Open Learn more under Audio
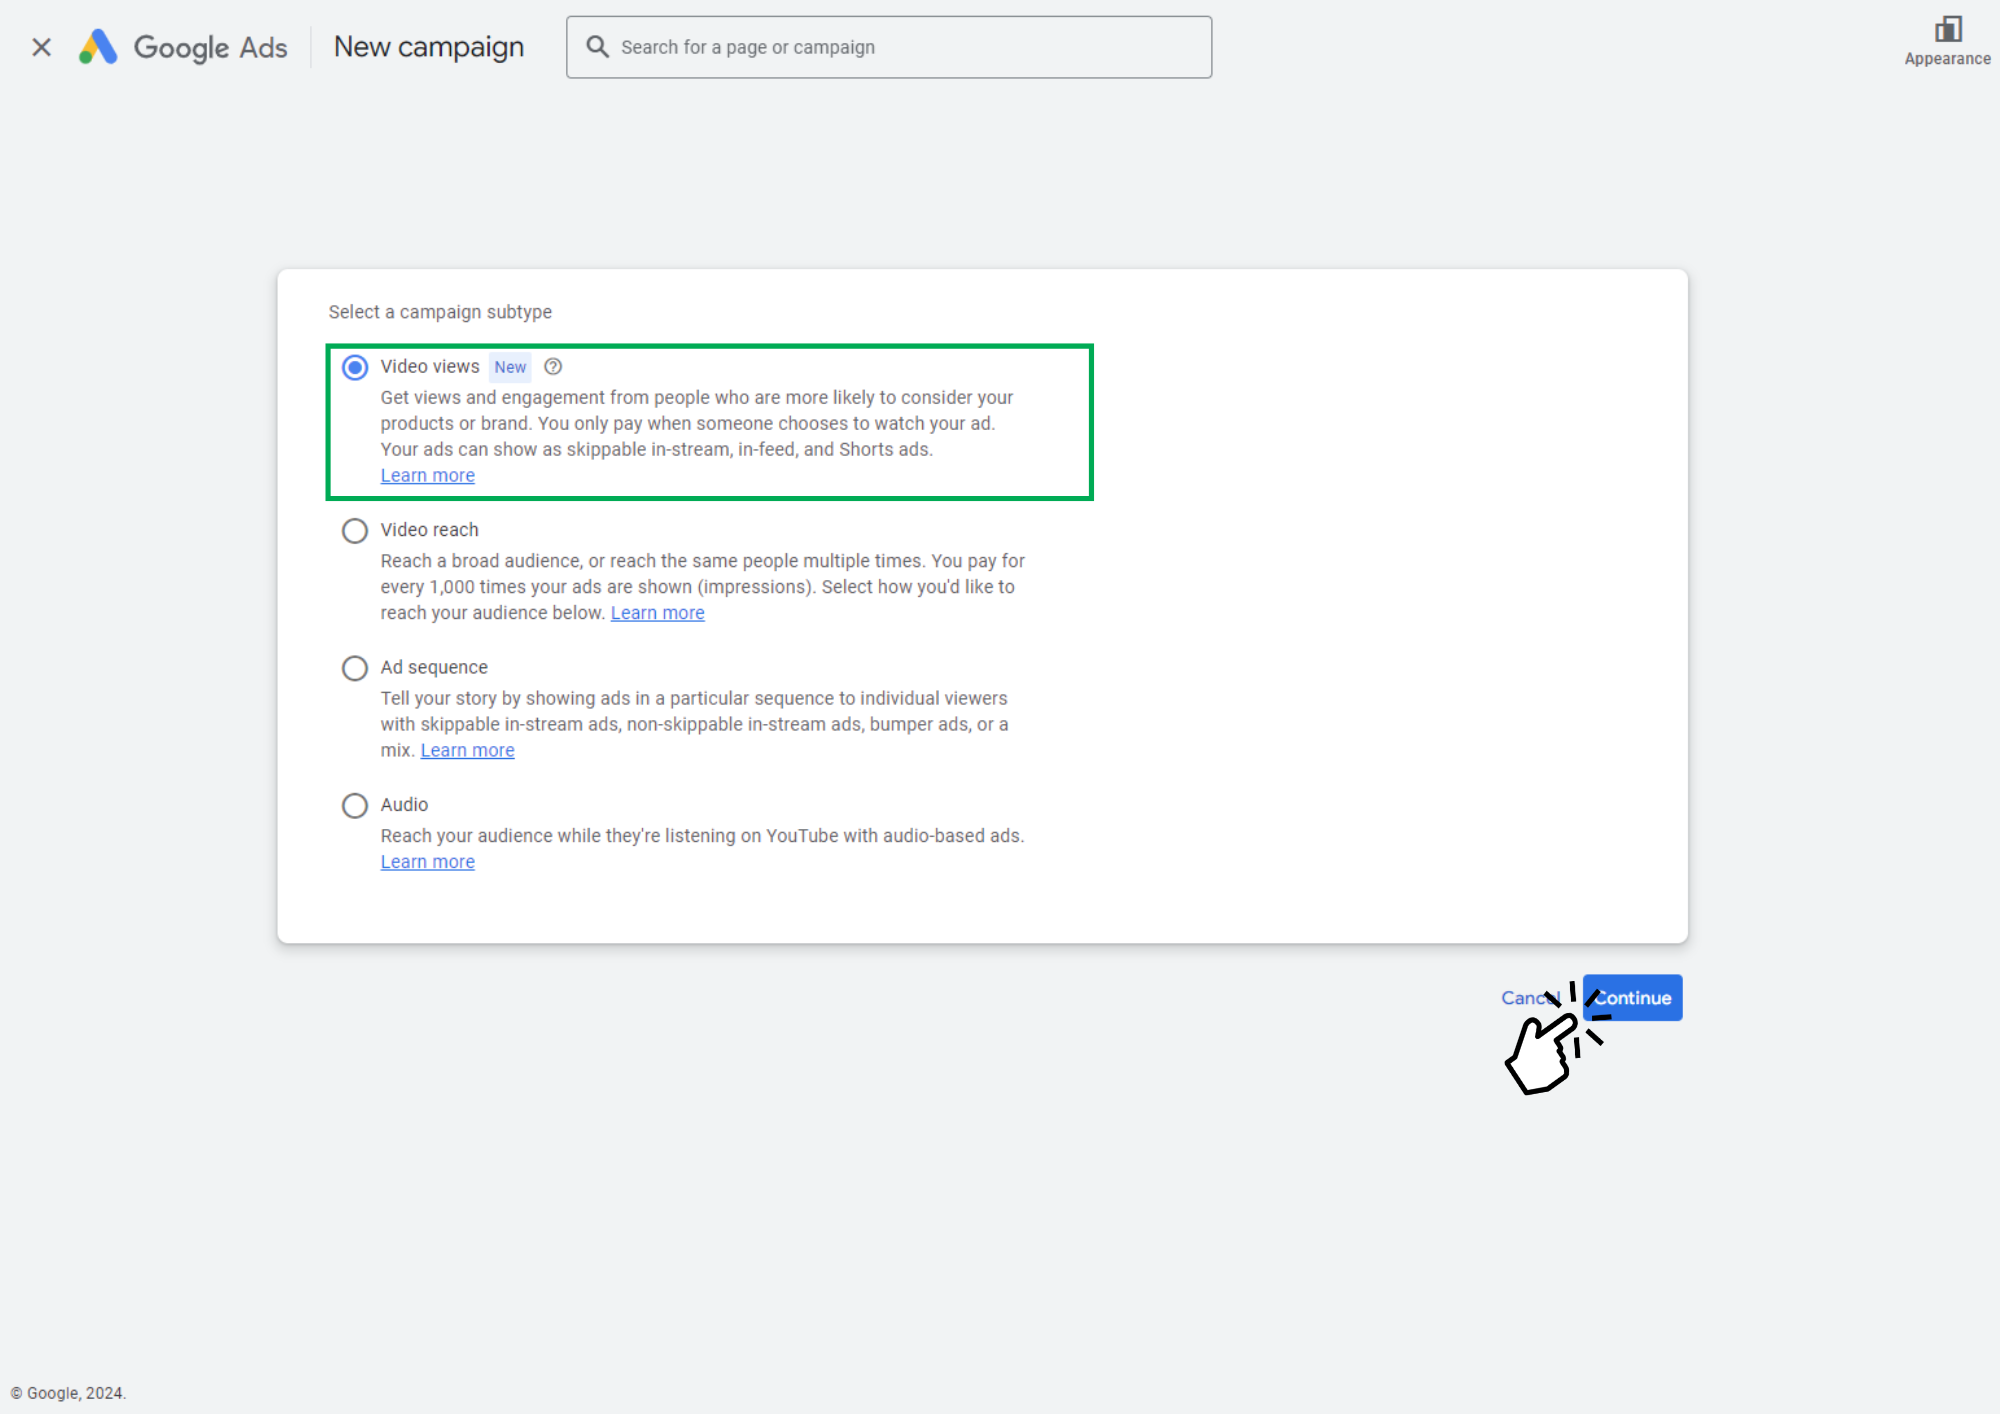Screen dimensions: 2000x1414 point(427,862)
